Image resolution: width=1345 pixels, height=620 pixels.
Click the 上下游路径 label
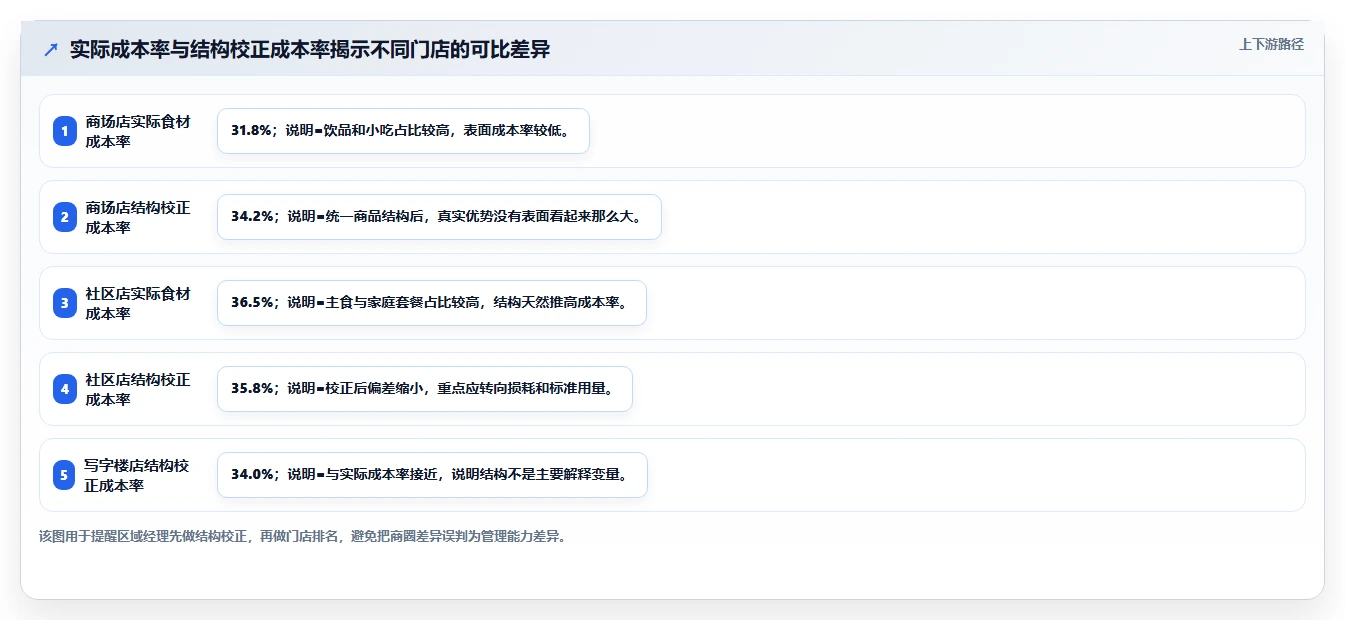point(1271,44)
